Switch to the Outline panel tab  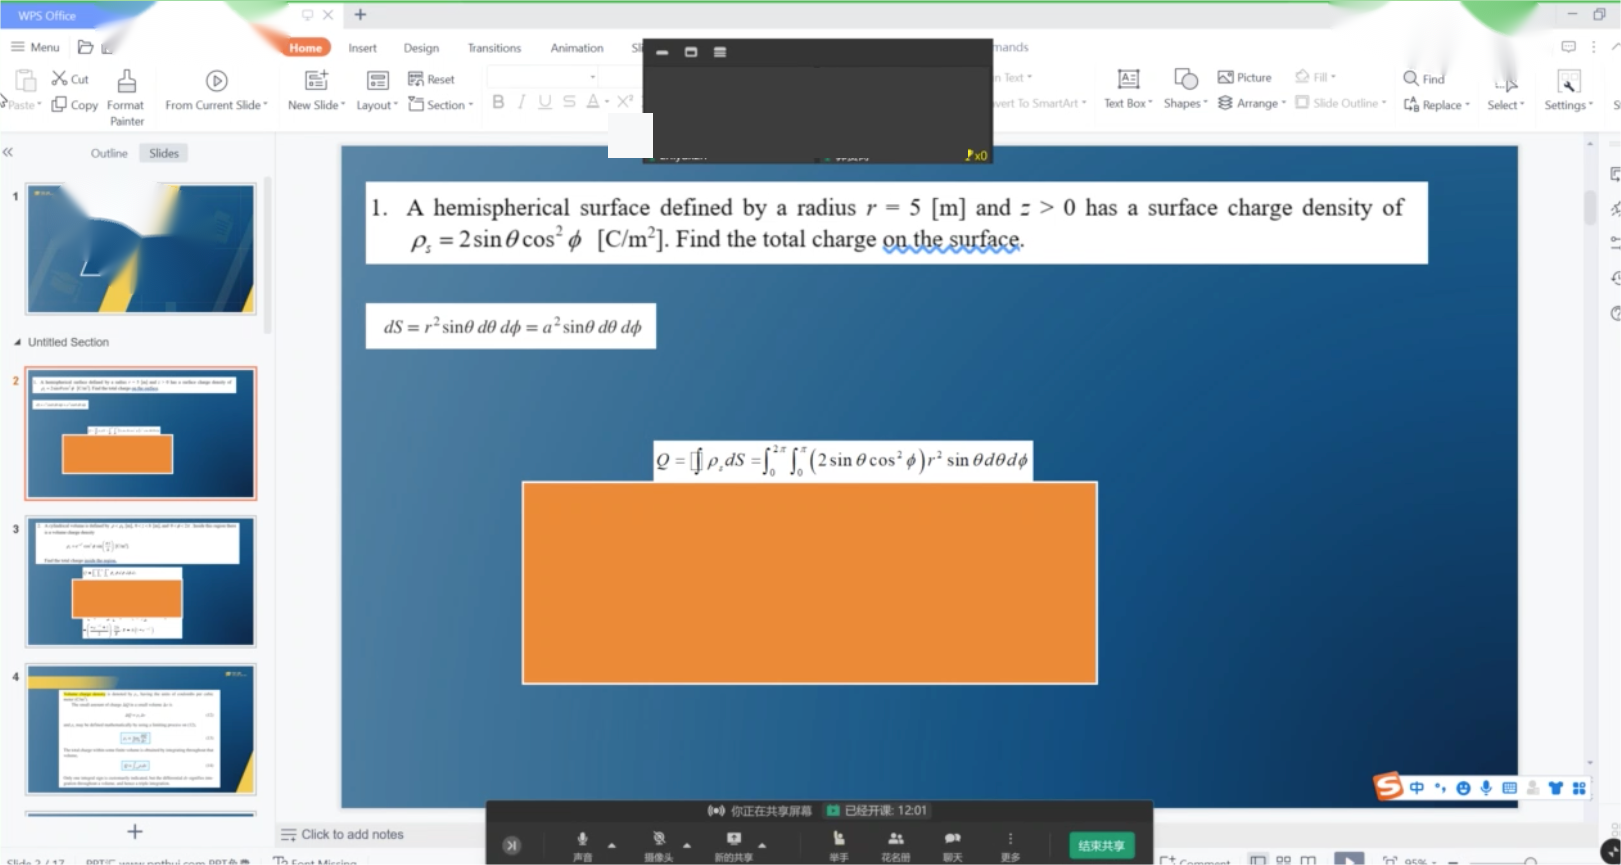click(x=109, y=153)
